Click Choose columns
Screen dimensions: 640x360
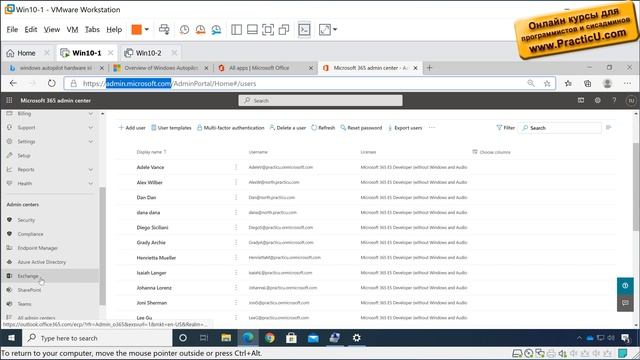pyautogui.click(x=491, y=152)
